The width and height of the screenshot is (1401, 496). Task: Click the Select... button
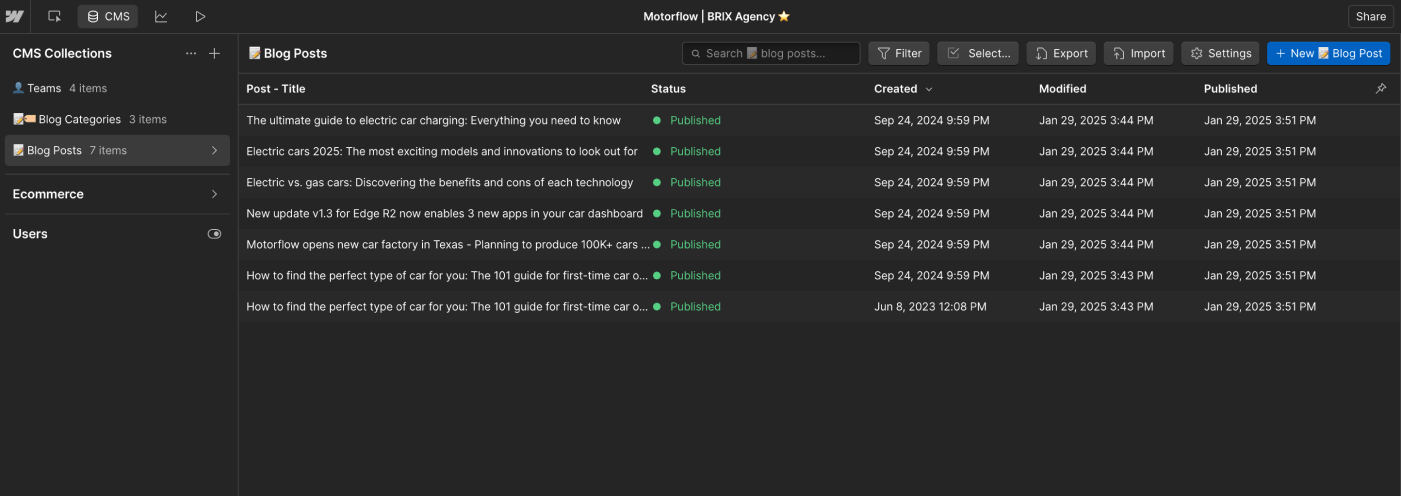[x=978, y=53]
